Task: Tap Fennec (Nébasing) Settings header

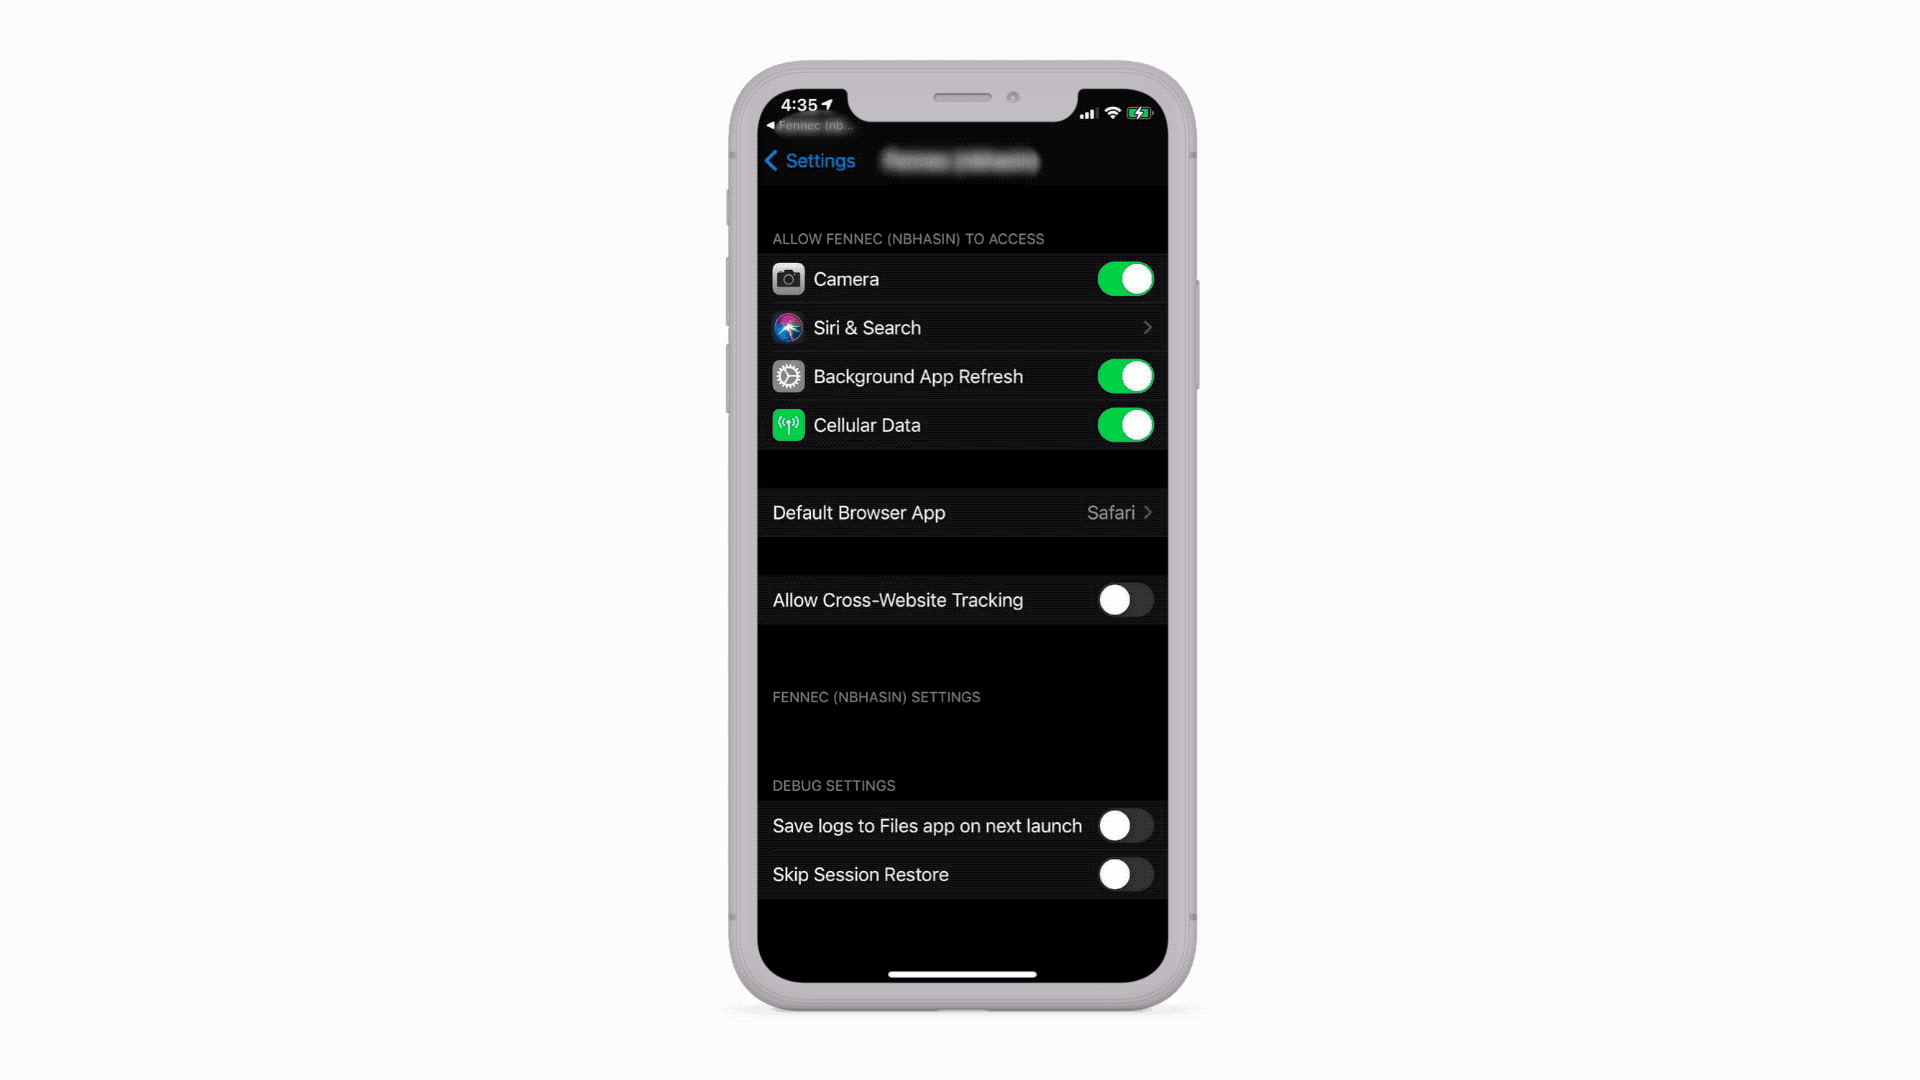Action: [877, 696]
